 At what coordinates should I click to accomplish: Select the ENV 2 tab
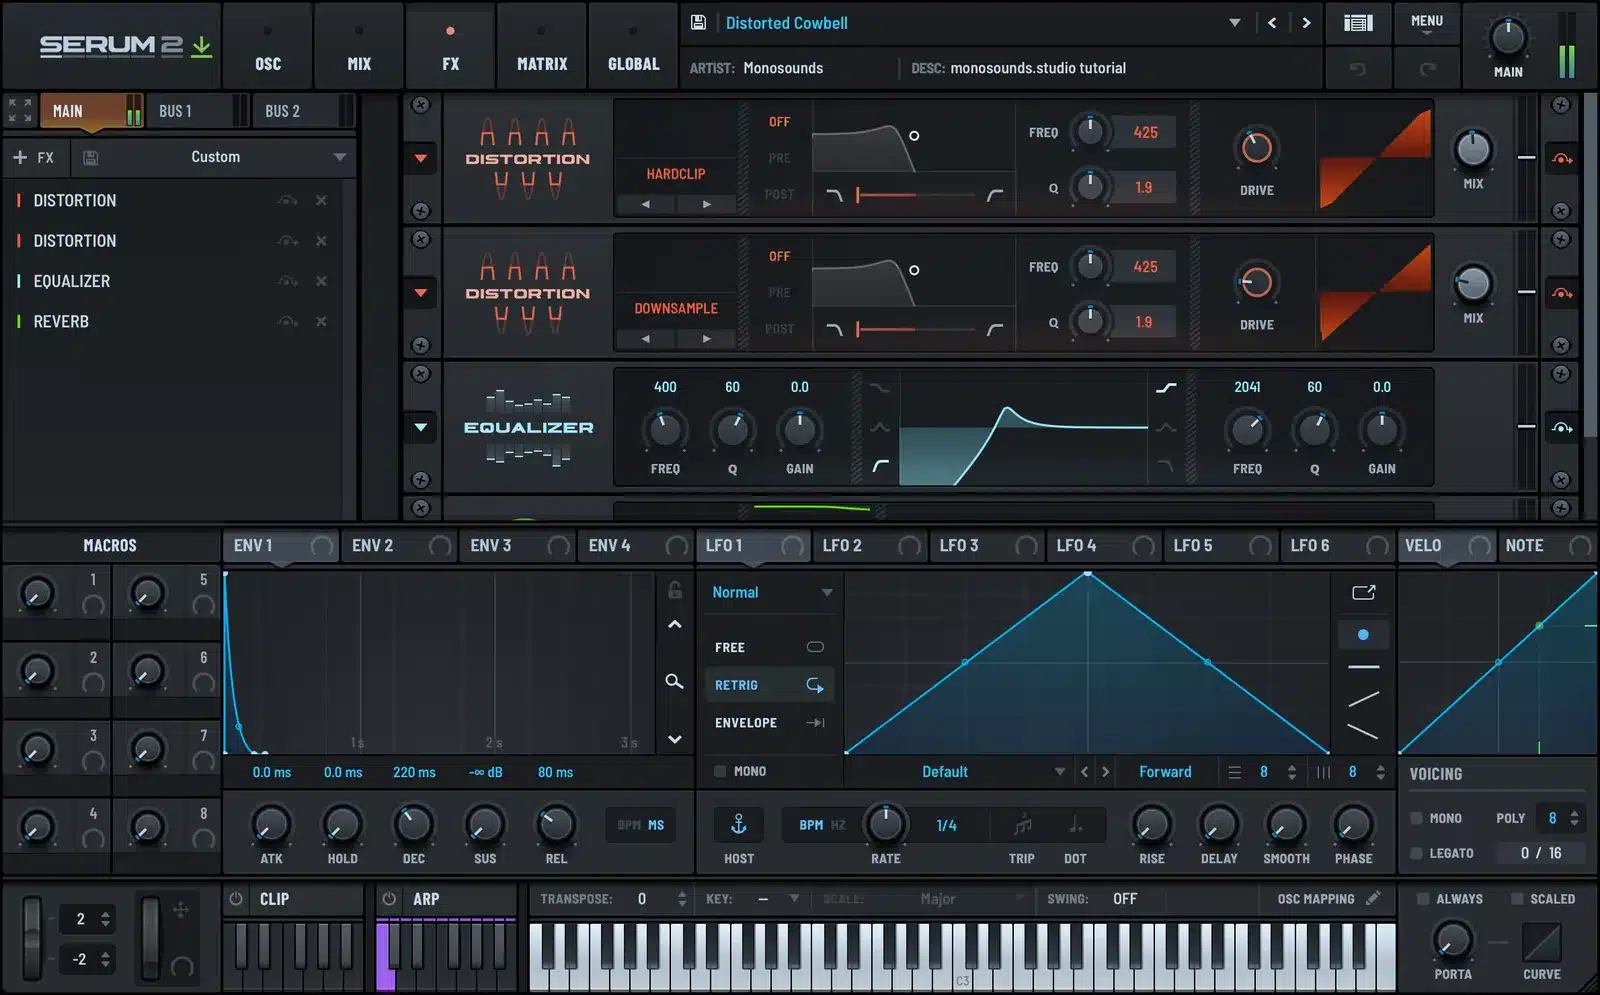398,546
